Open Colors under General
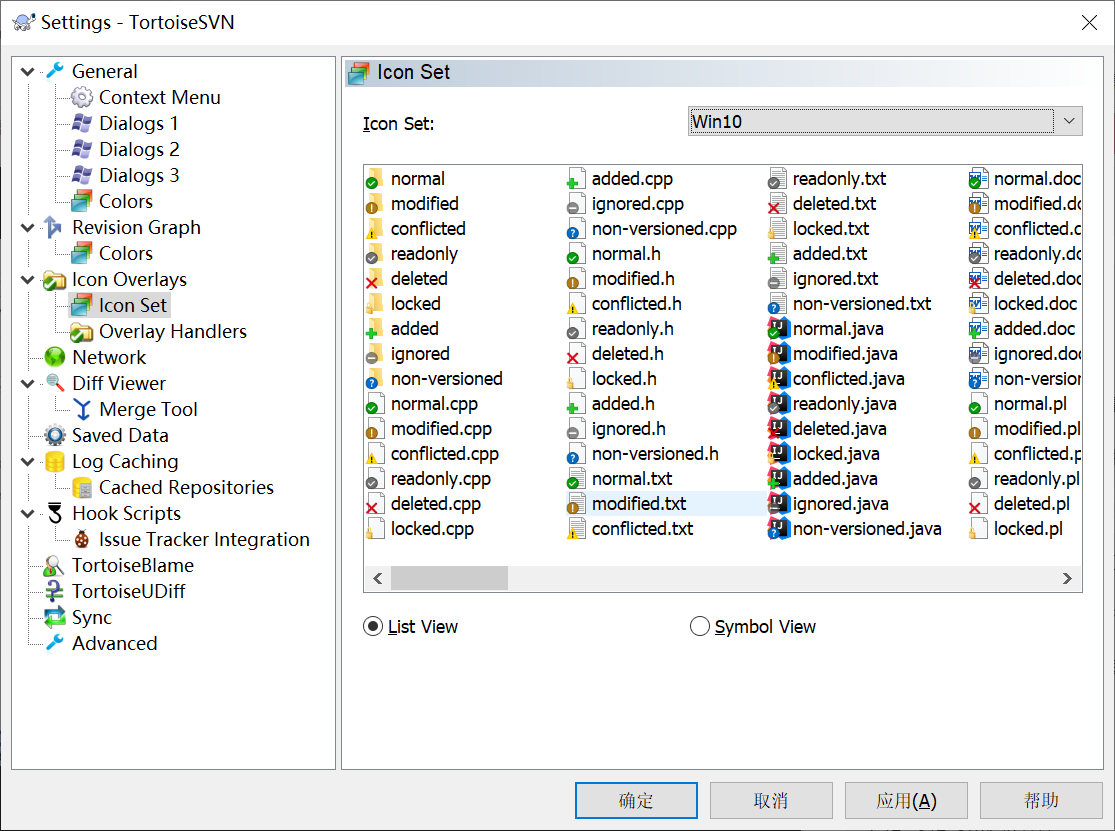Viewport: 1115px width, 831px height. tap(126, 201)
